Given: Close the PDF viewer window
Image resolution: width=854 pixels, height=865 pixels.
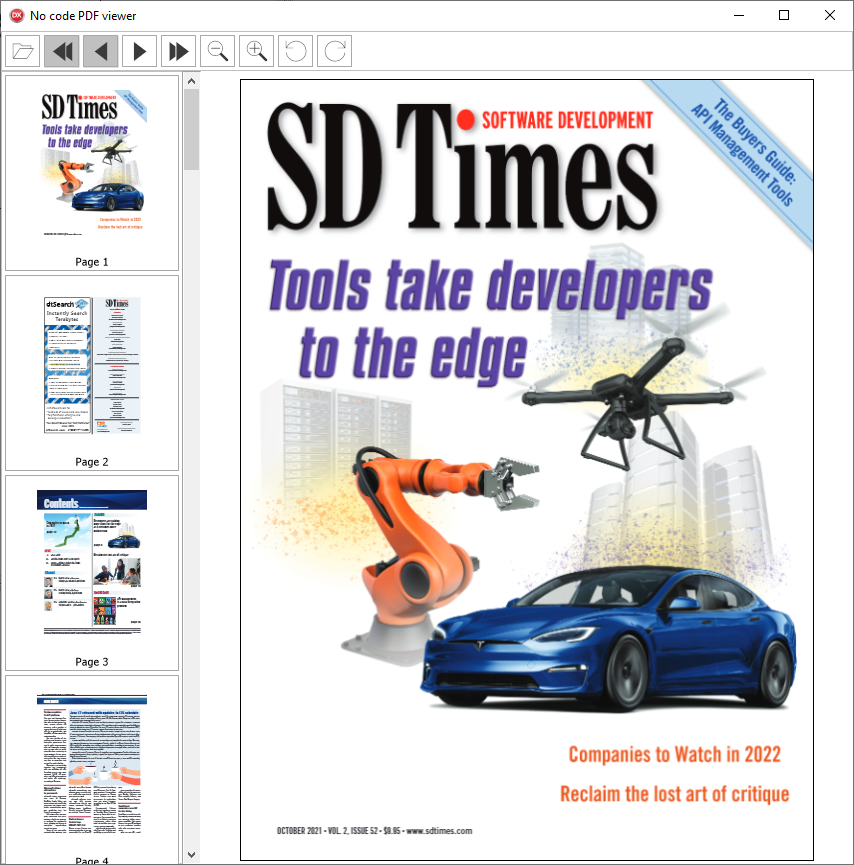Looking at the screenshot, I should (830, 15).
